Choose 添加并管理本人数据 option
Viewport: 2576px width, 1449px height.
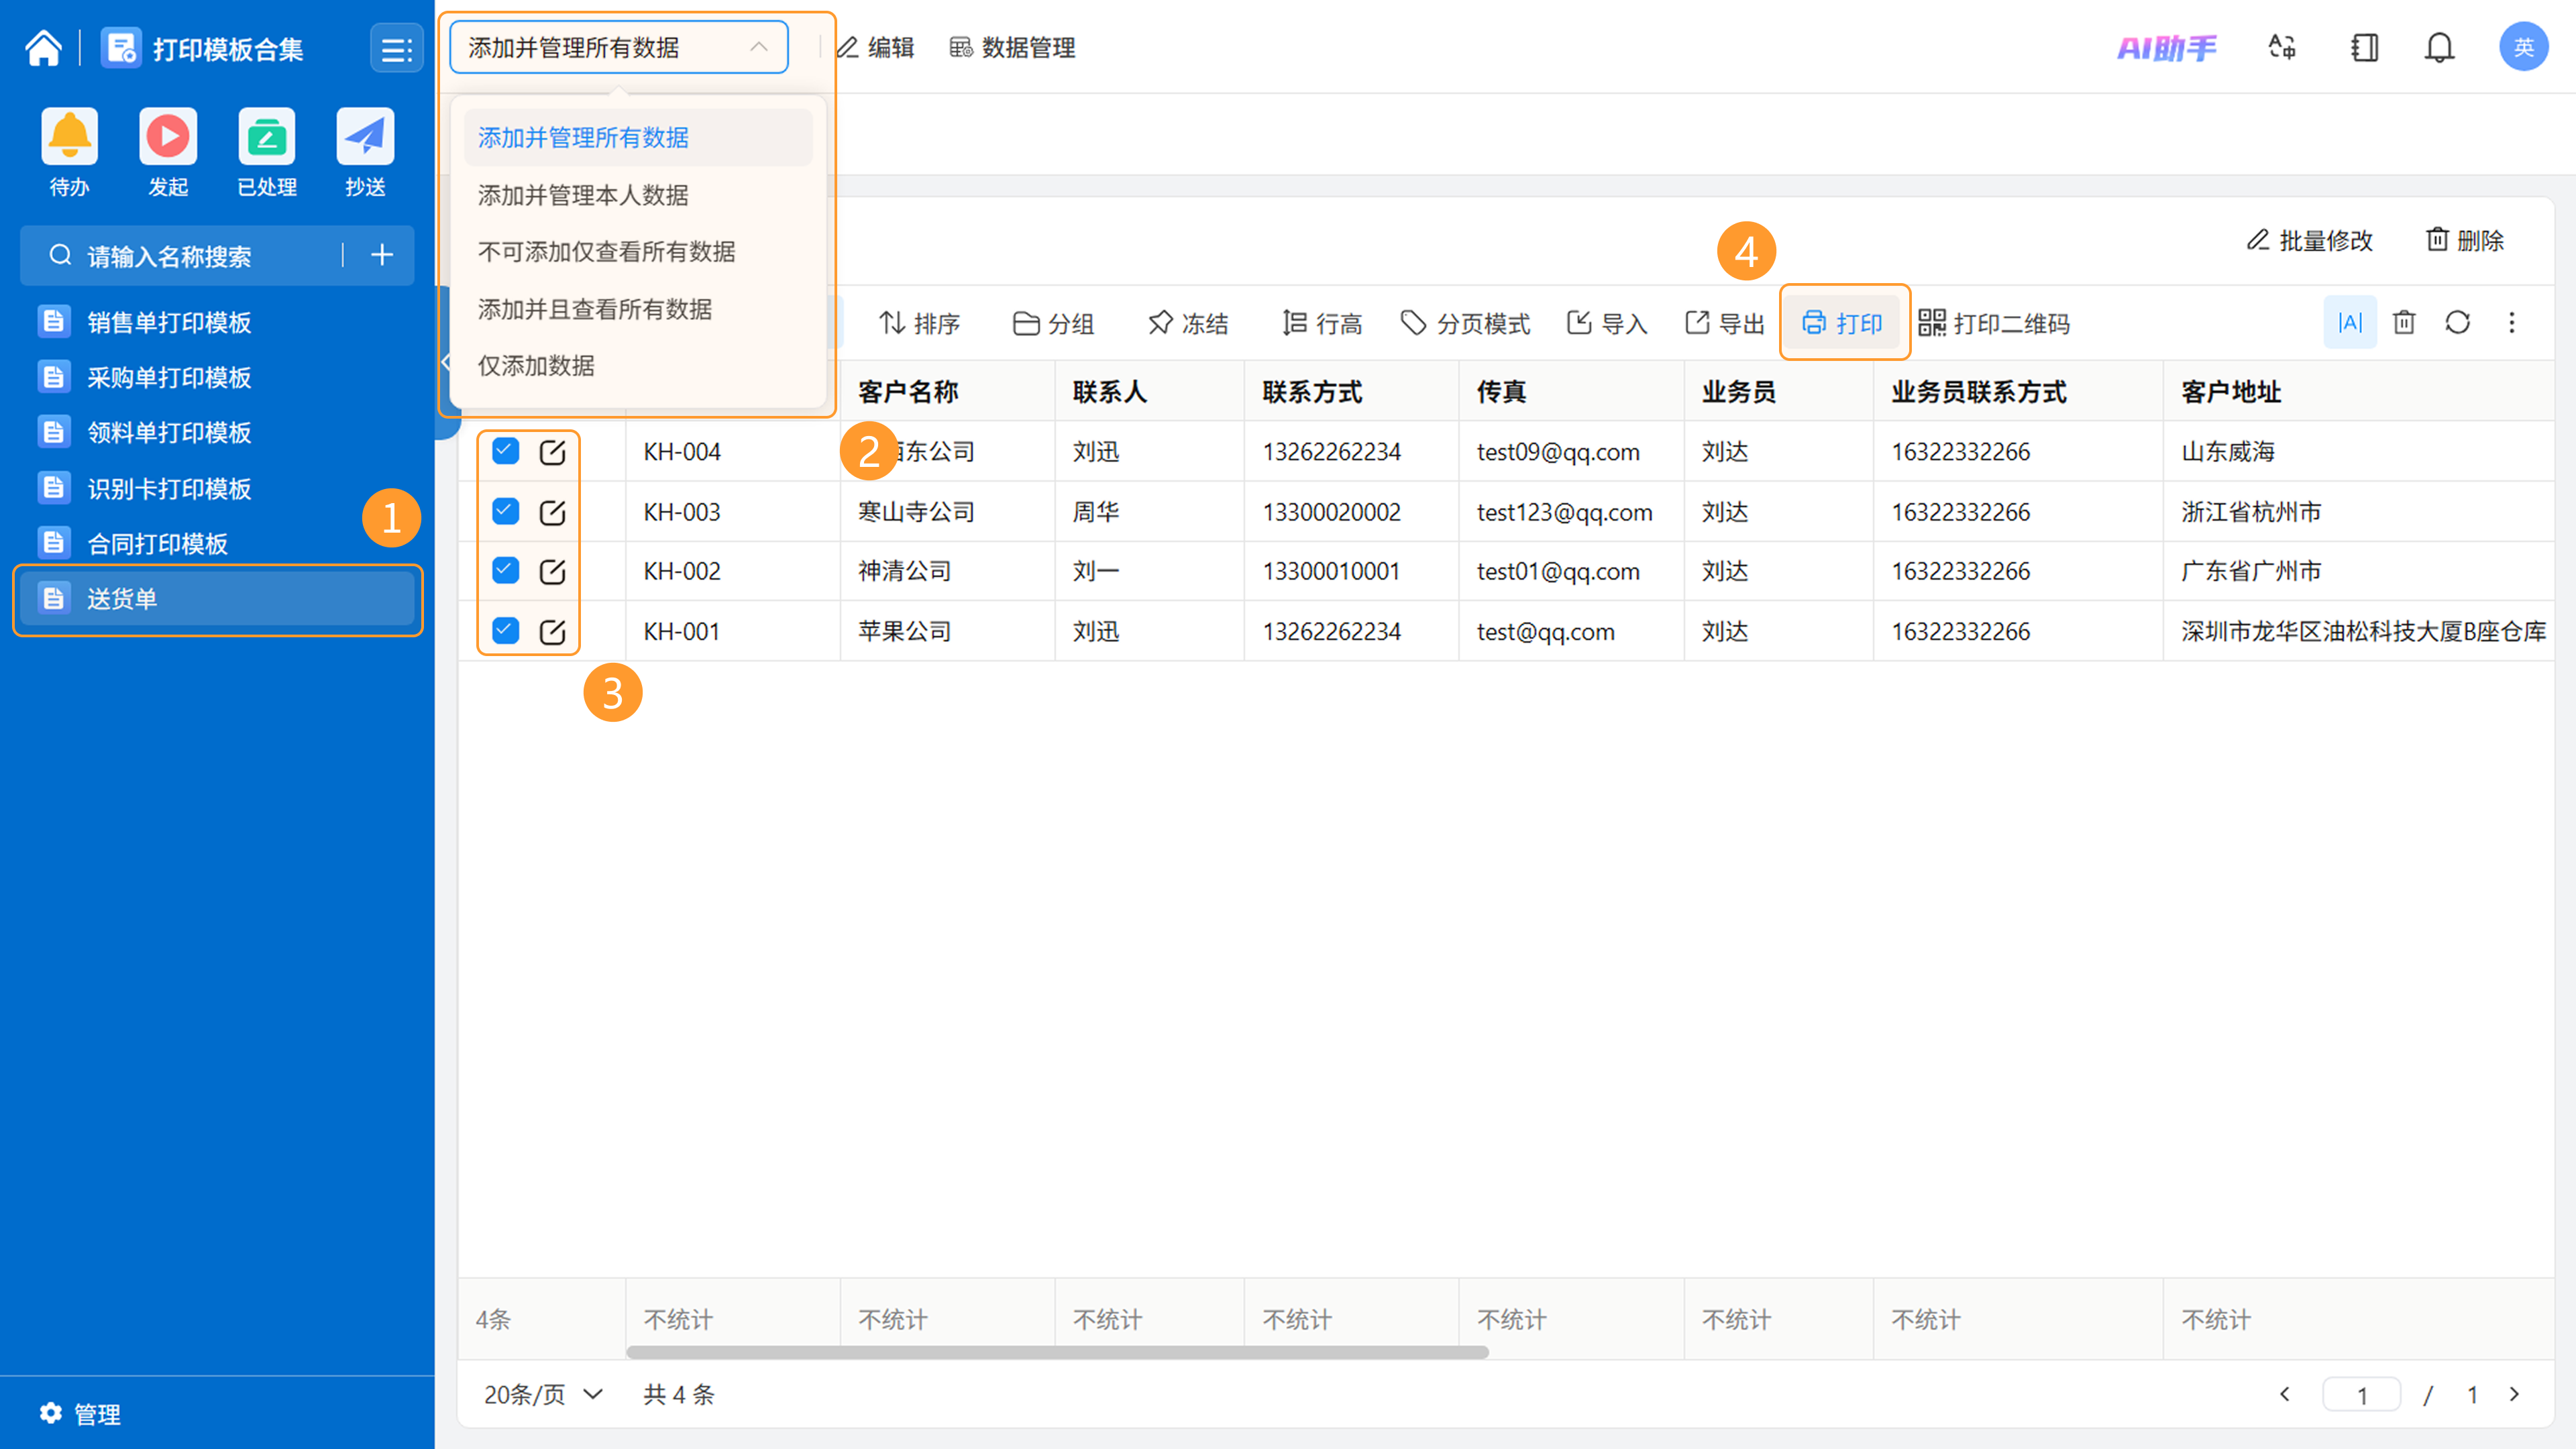pyautogui.click(x=638, y=195)
